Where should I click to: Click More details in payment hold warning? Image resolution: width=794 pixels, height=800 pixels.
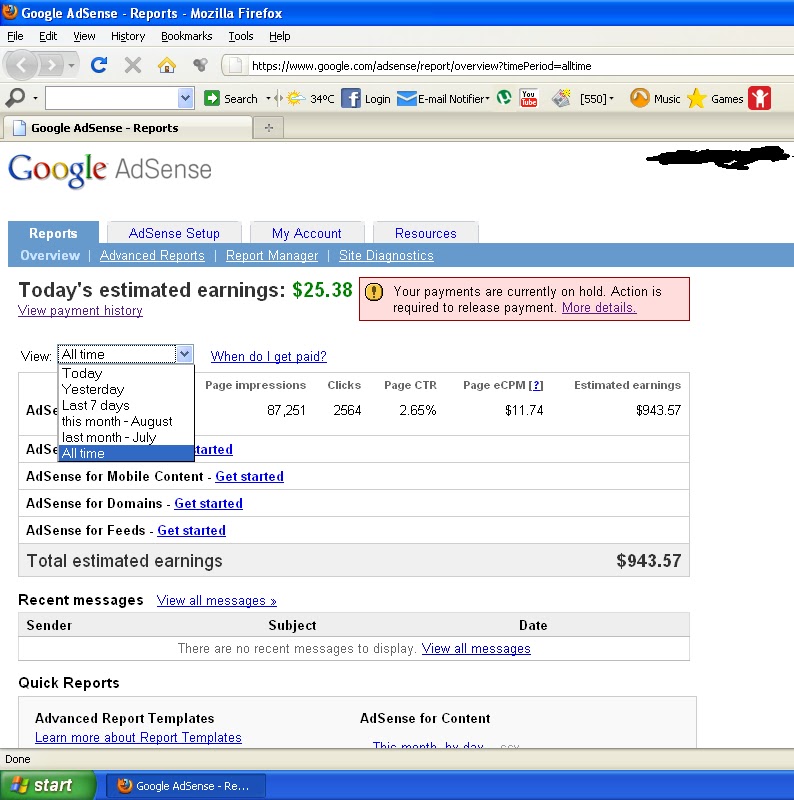pos(599,308)
